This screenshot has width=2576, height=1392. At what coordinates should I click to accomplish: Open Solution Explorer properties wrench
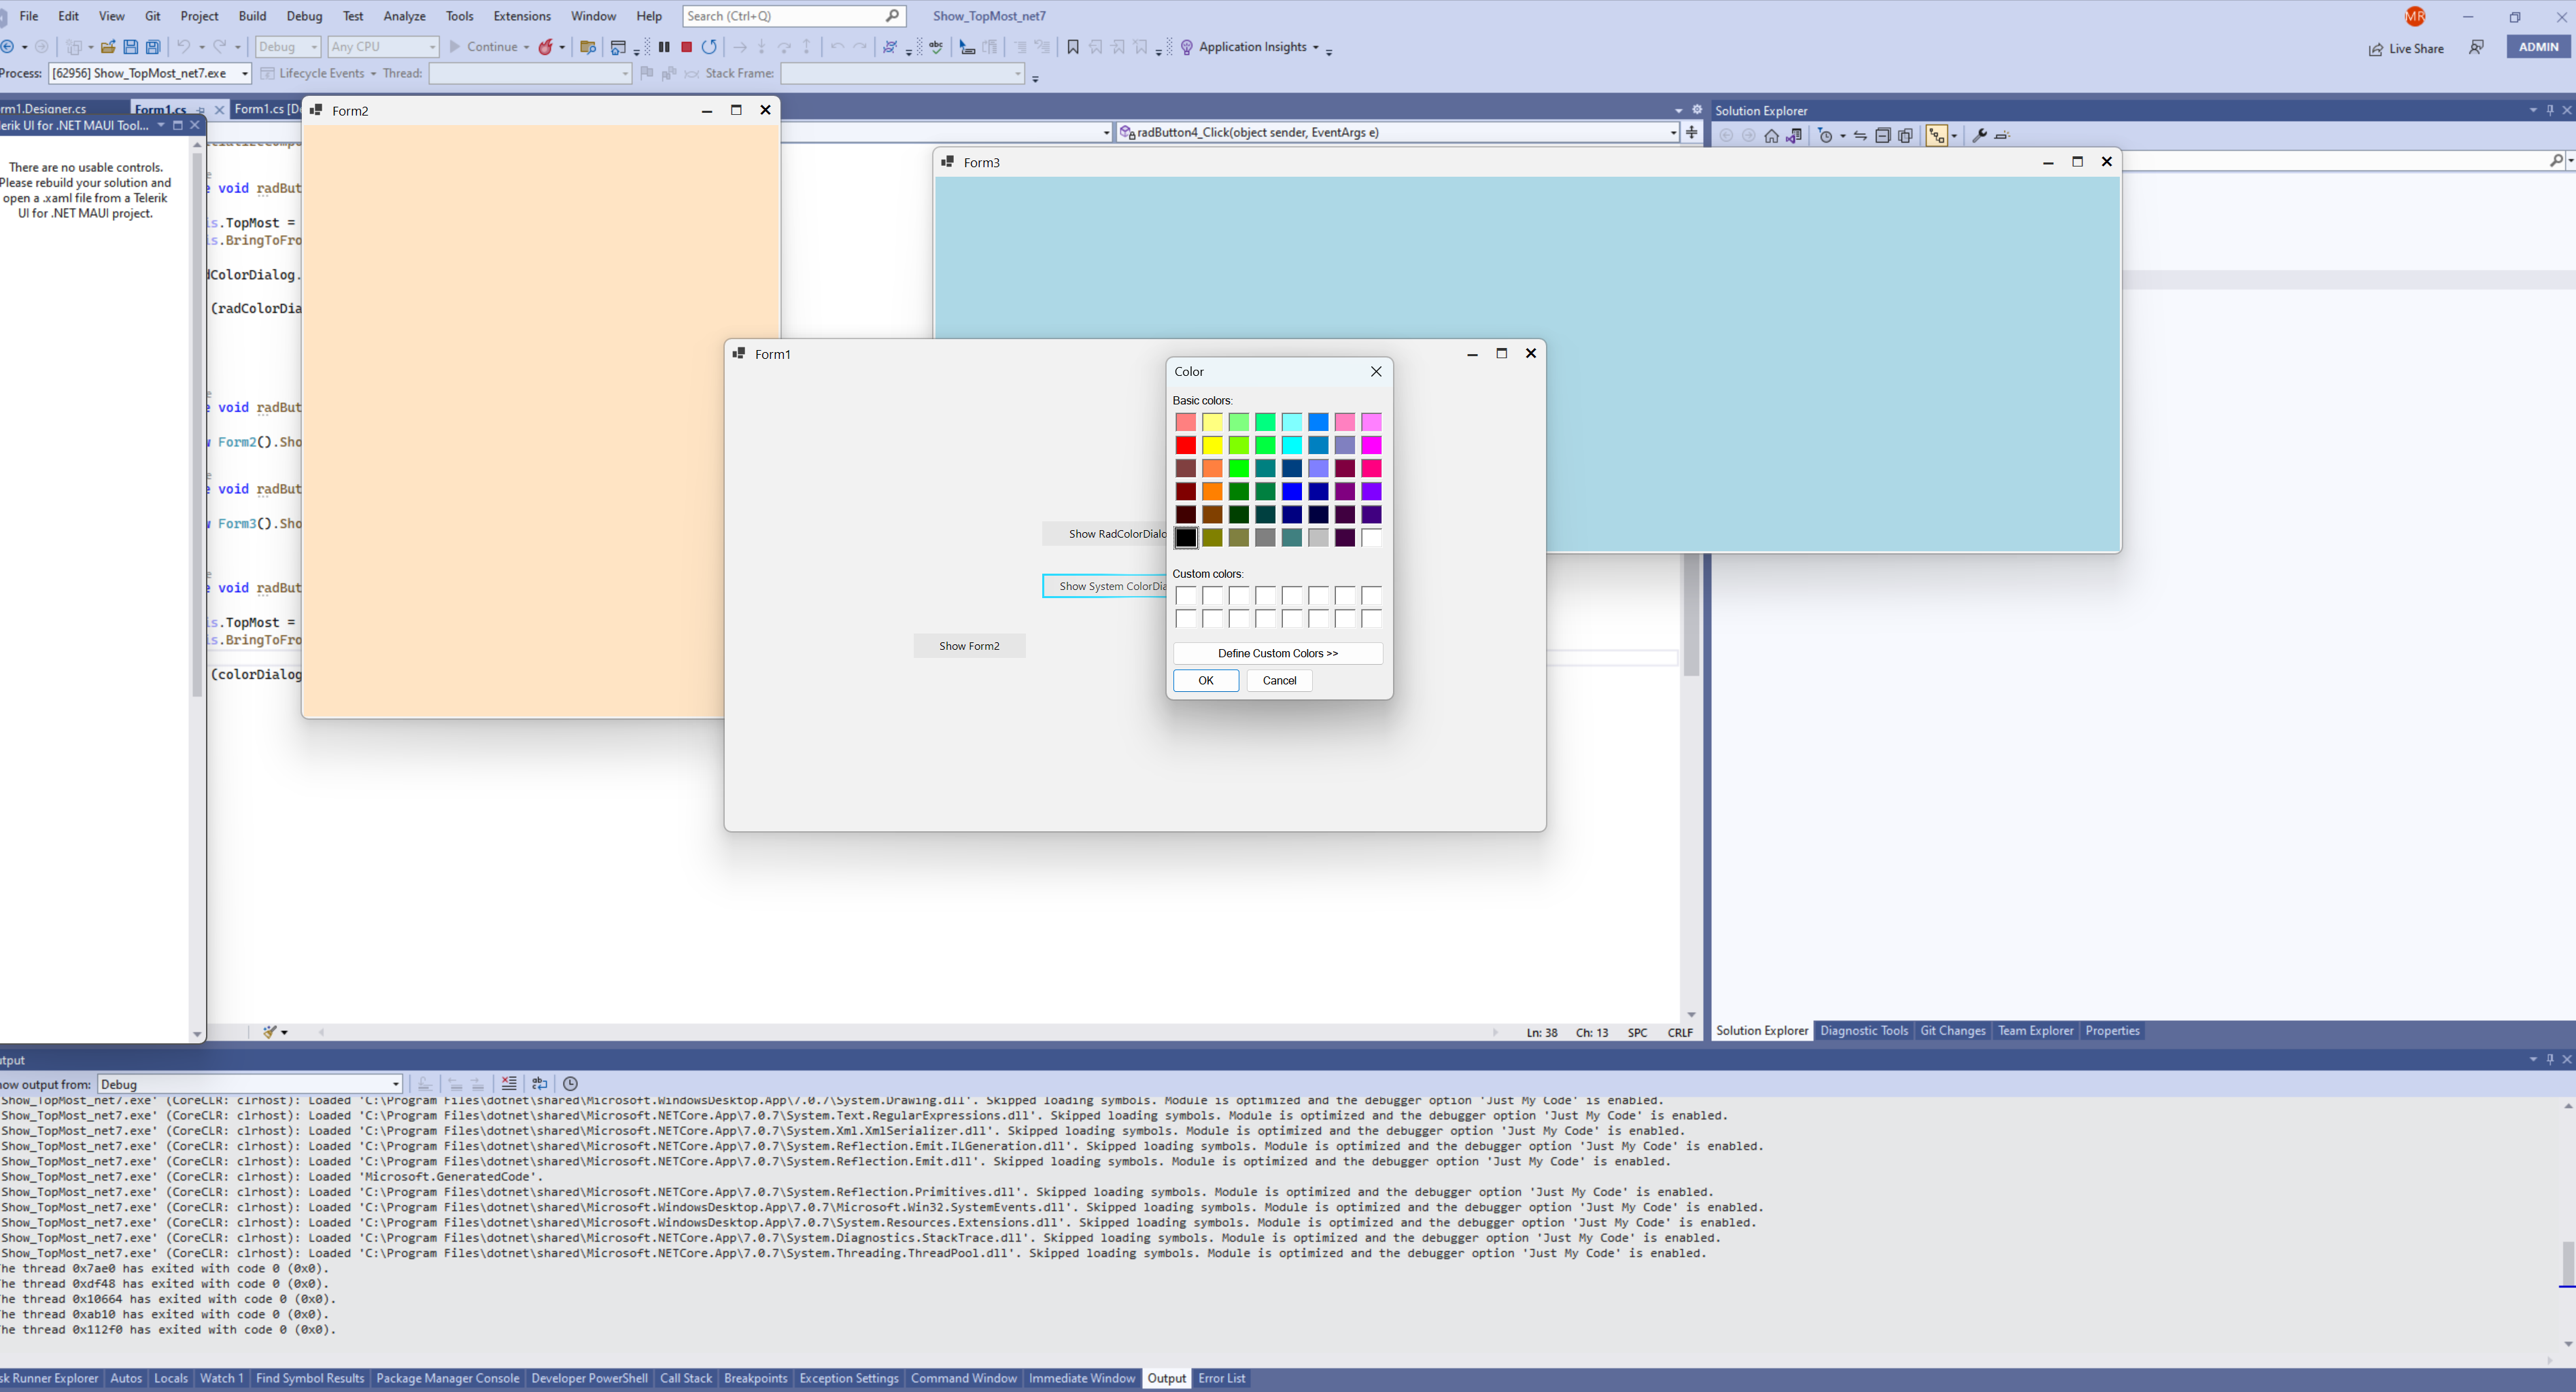(x=1978, y=136)
